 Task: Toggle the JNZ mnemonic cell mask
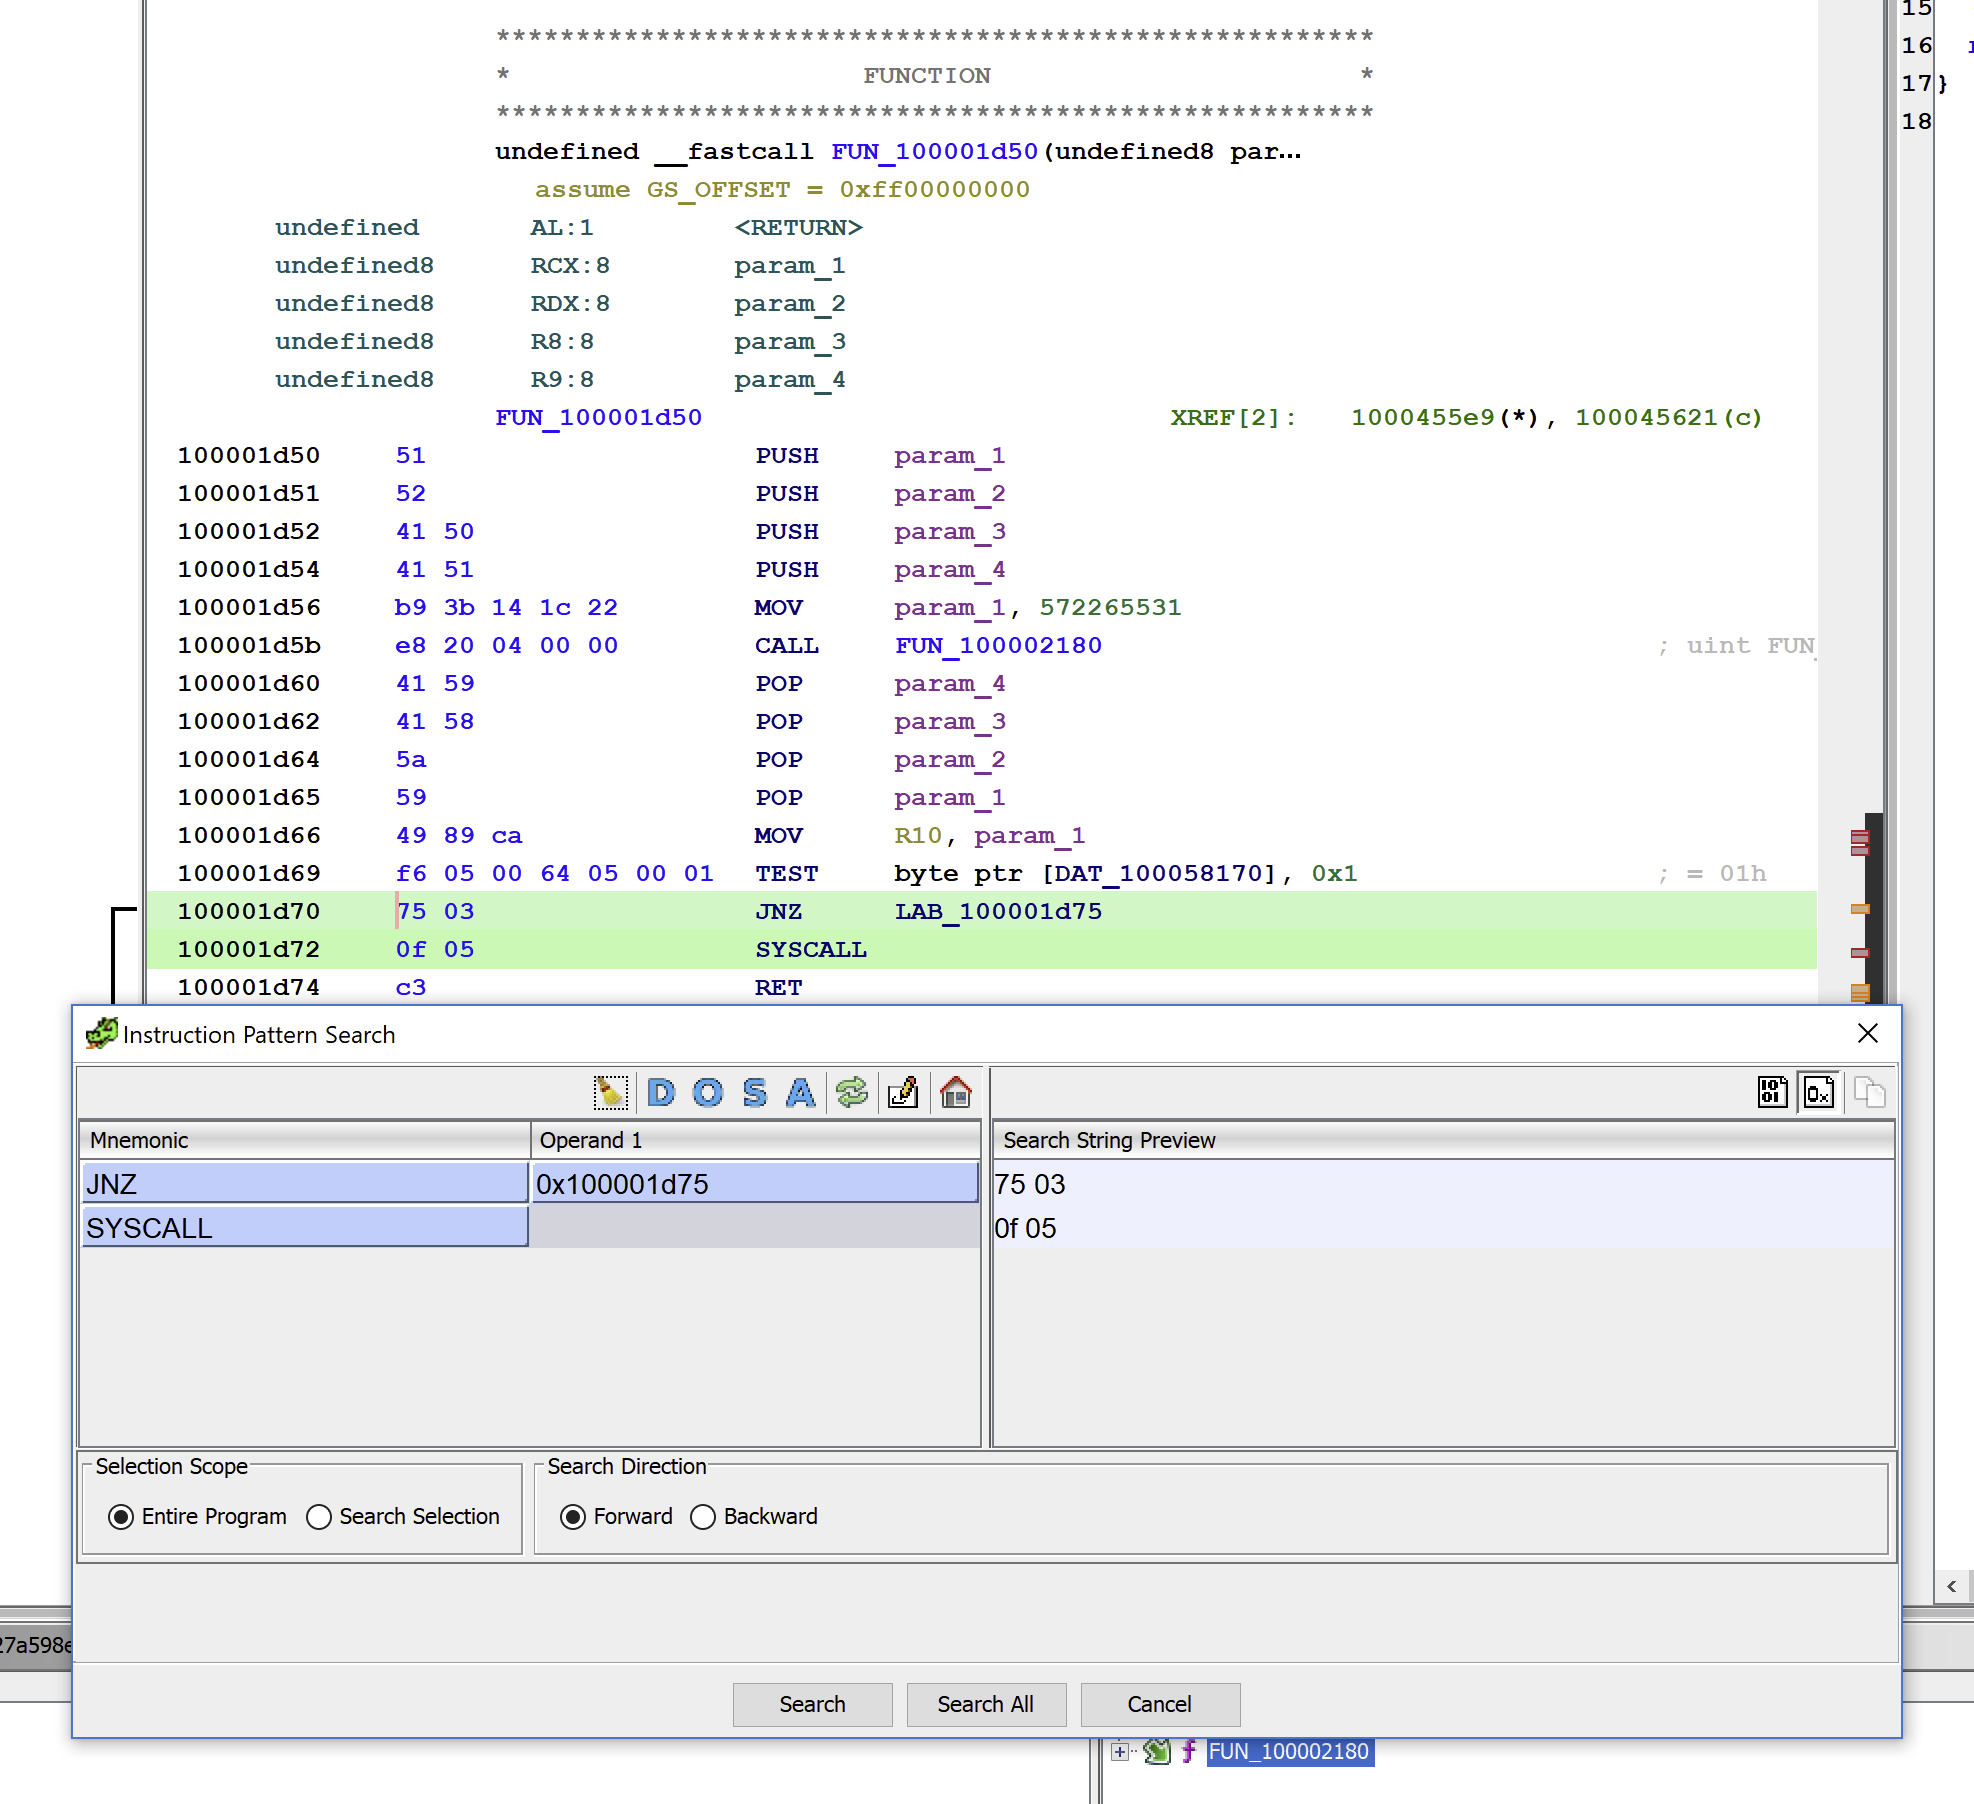(x=305, y=1184)
